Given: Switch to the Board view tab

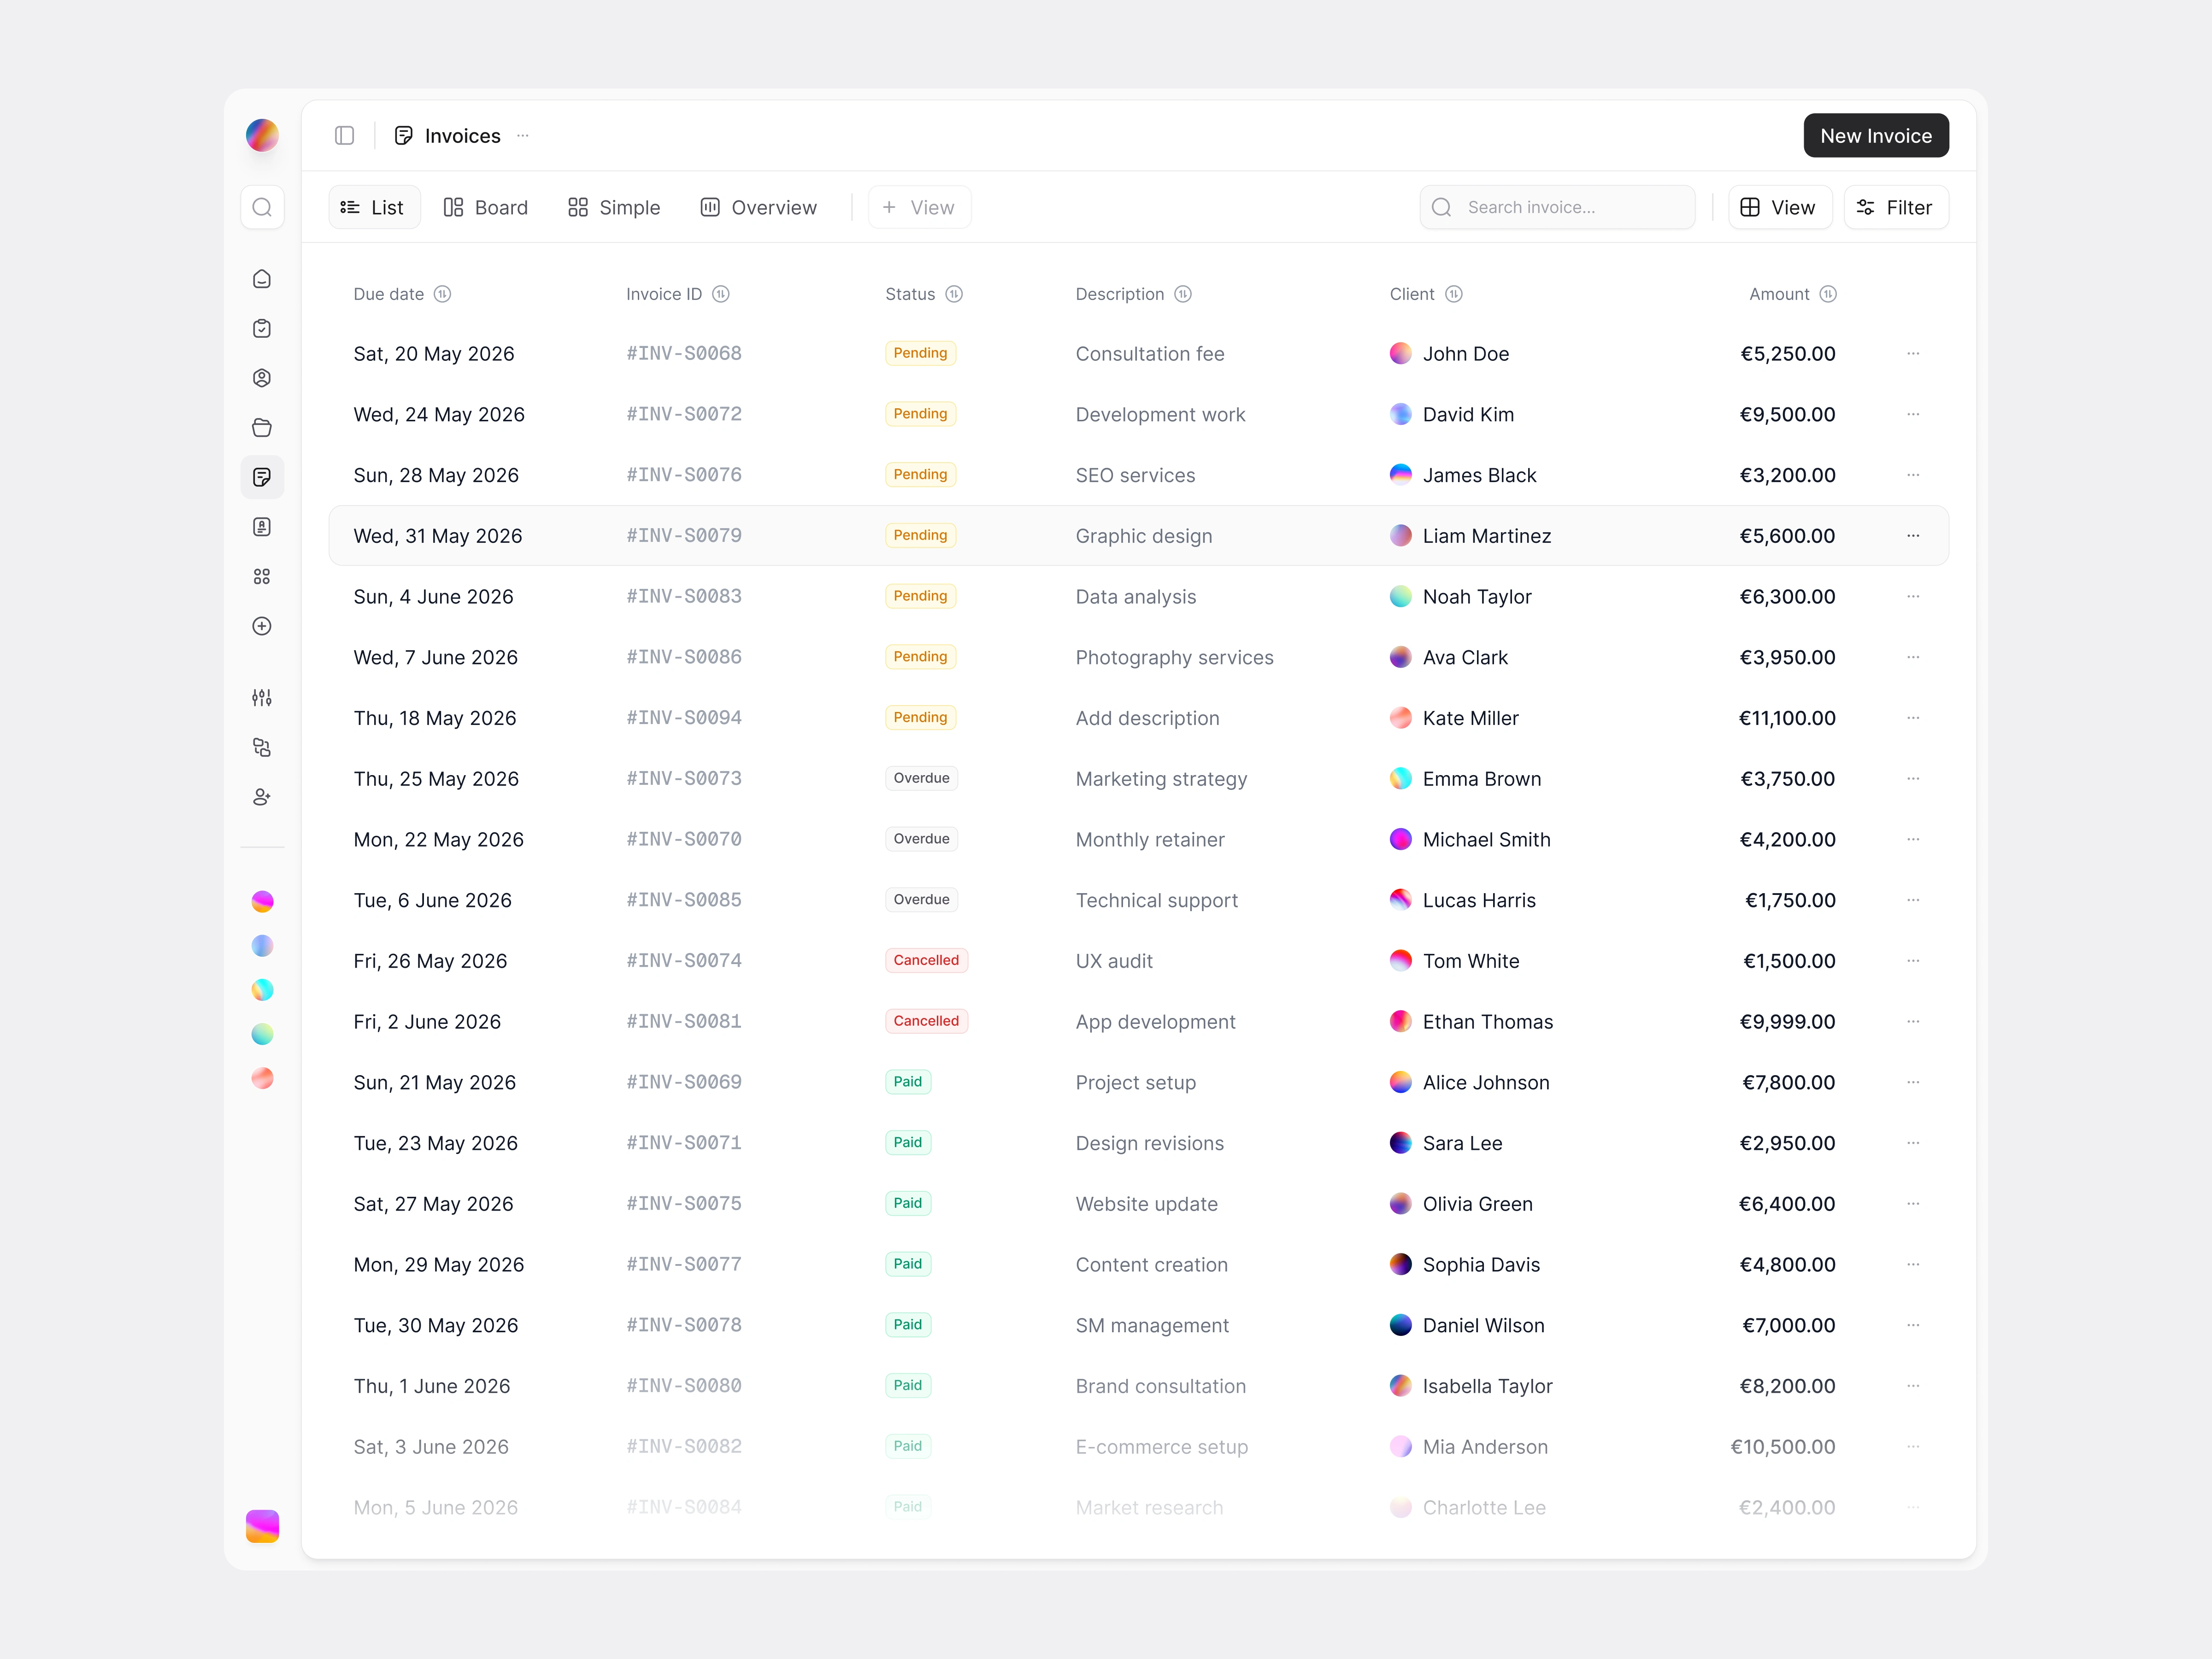Looking at the screenshot, I should click(x=486, y=207).
